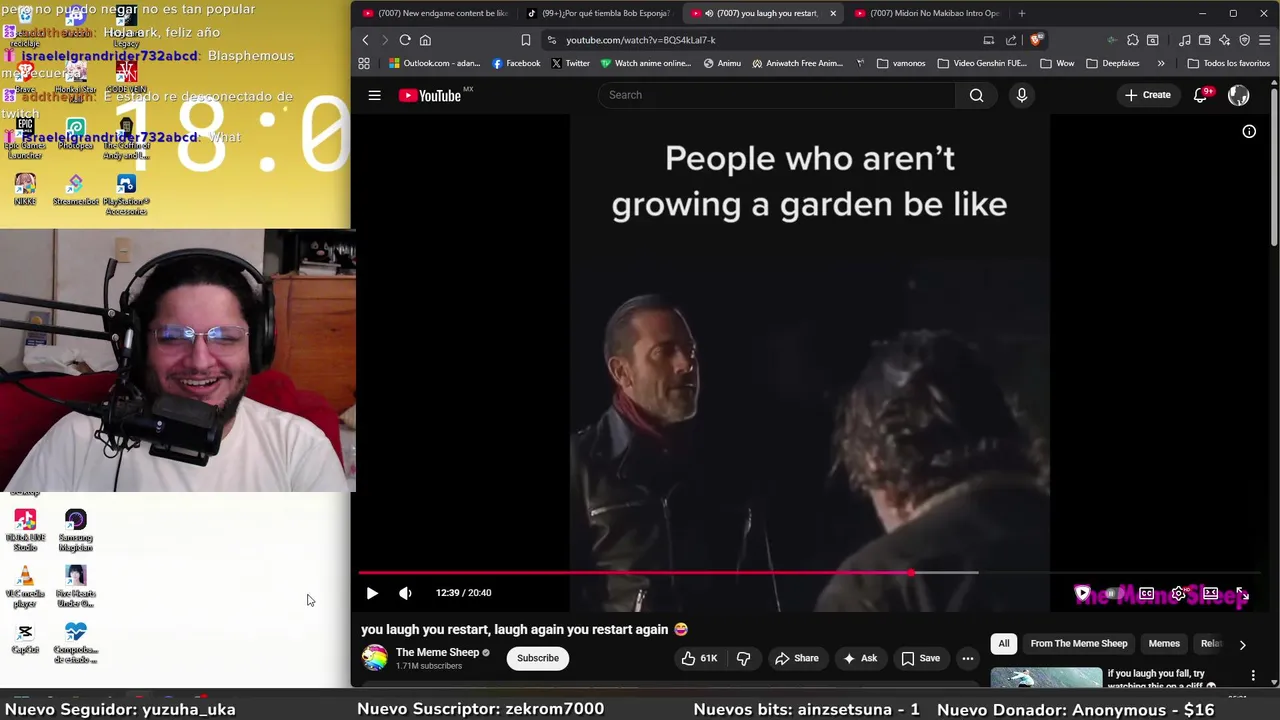Open the Todos los favoritos folder

pyautogui.click(x=1228, y=63)
